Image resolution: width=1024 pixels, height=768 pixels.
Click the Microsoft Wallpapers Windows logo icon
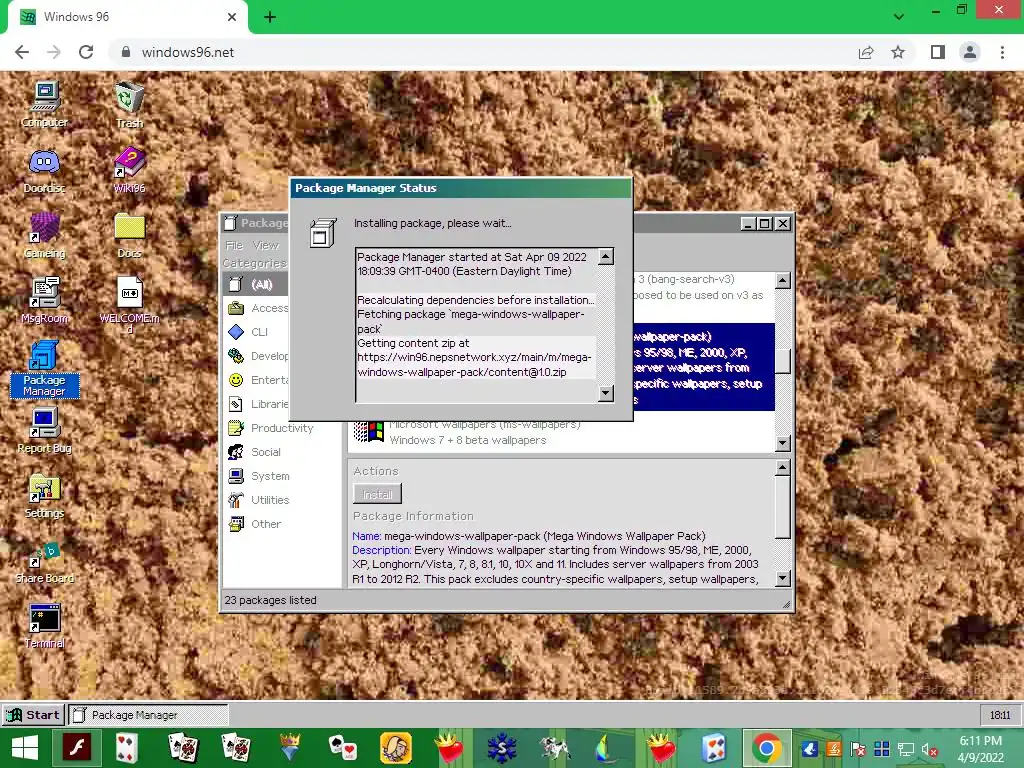click(x=369, y=432)
